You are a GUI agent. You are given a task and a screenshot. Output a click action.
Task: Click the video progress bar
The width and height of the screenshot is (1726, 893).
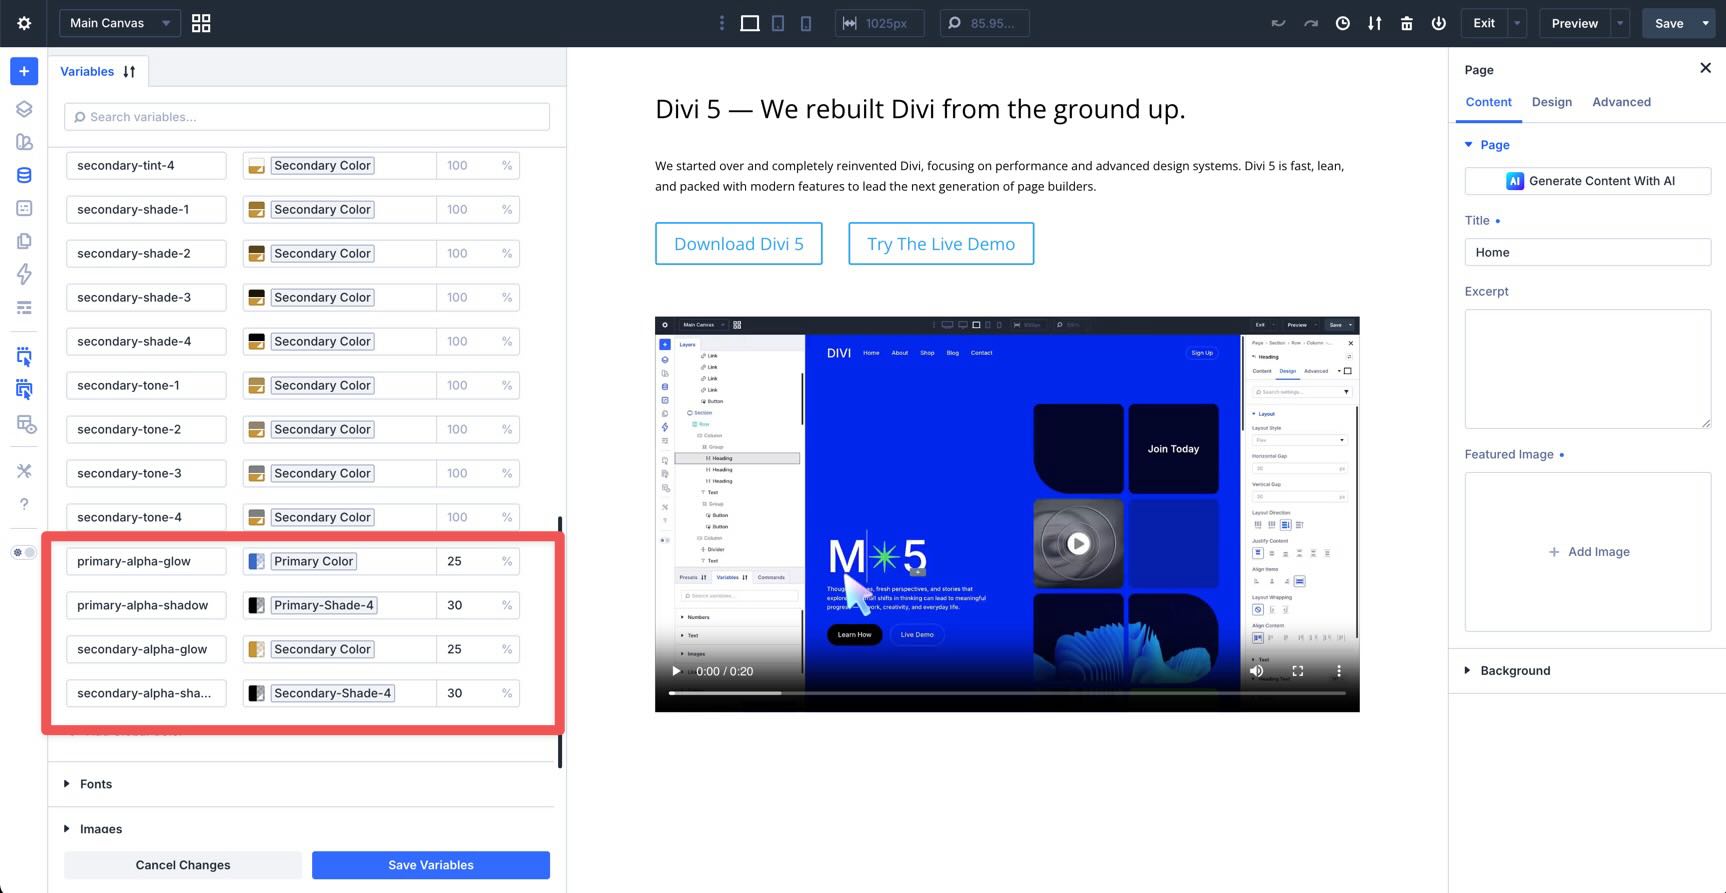click(1007, 693)
